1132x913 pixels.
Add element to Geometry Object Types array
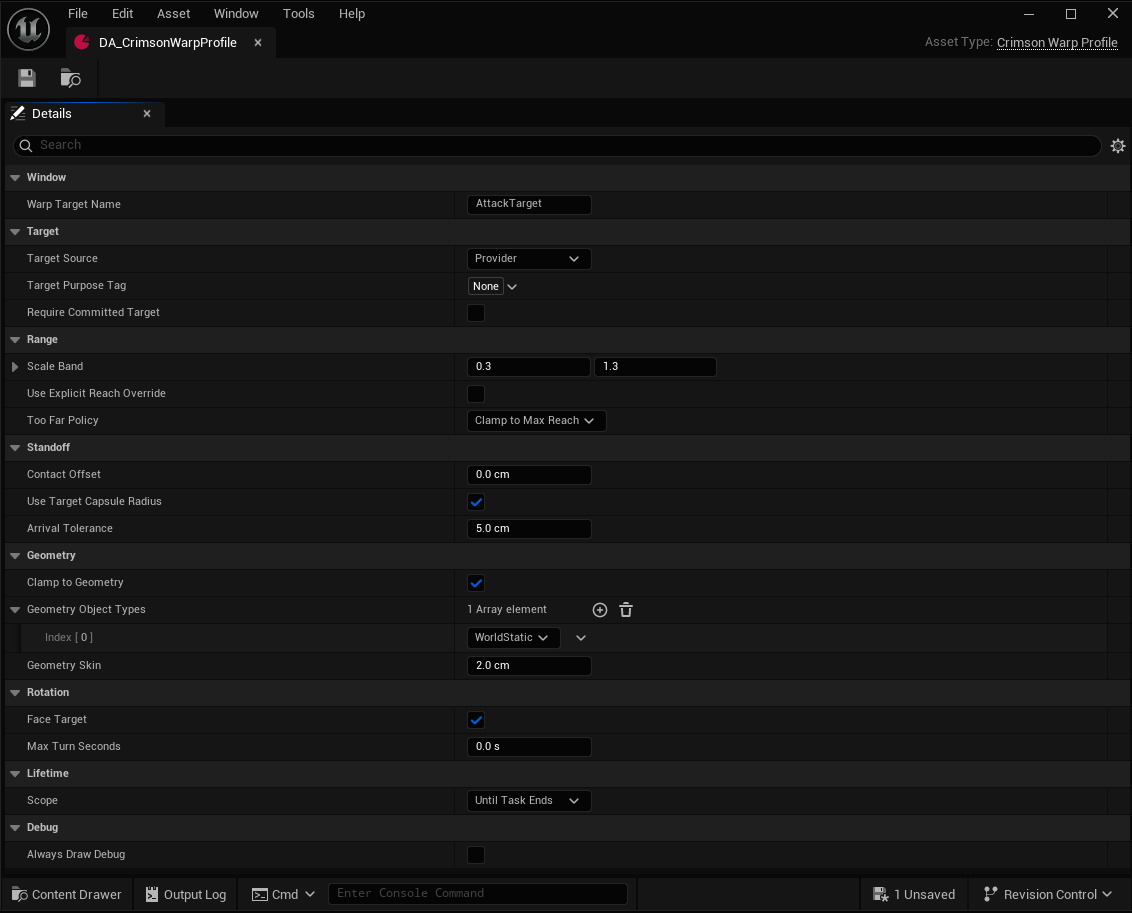pyautogui.click(x=599, y=610)
